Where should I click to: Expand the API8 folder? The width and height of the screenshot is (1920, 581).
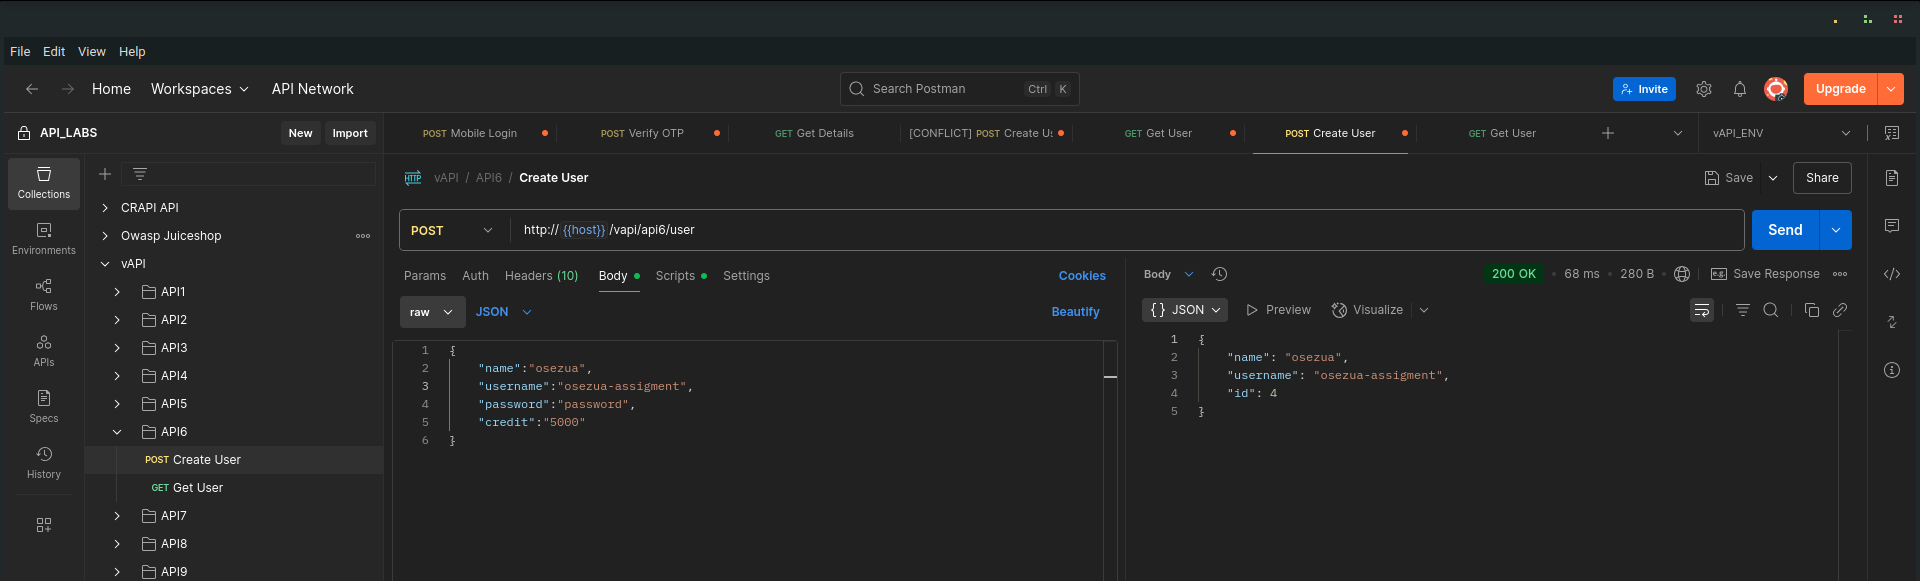[117, 544]
